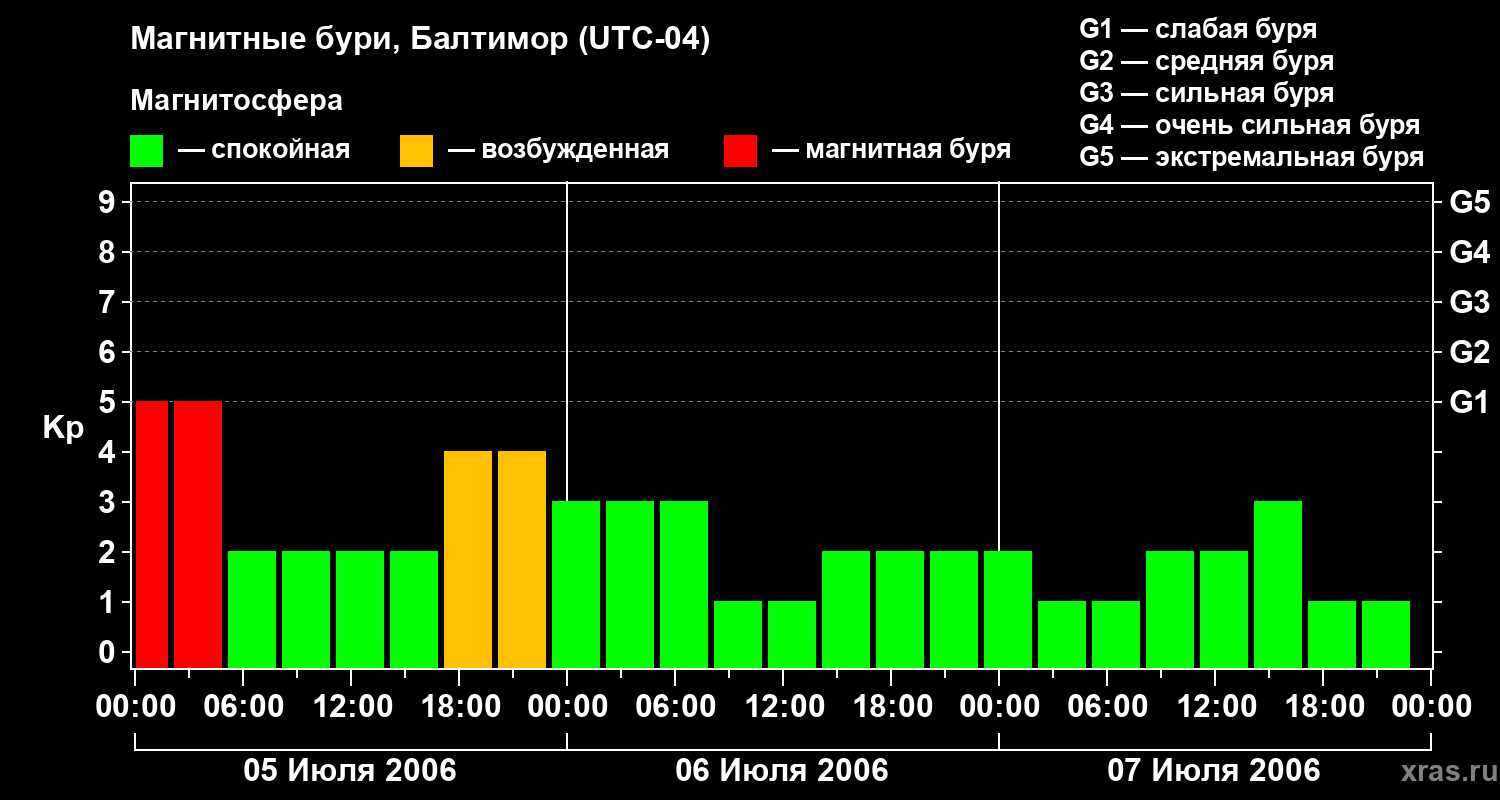Click the last bar on 07 July, 21:00–00:00
This screenshot has height=800, width=1500.
click(x=1386, y=634)
